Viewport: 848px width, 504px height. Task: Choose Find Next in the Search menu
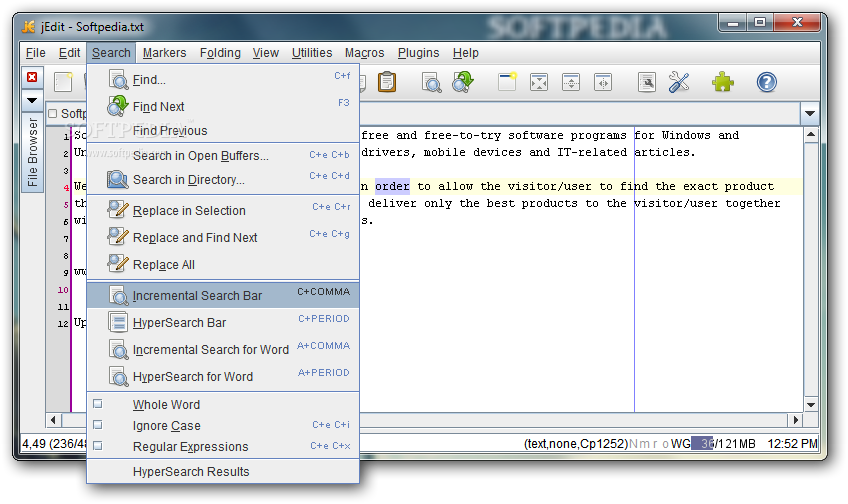point(223,106)
